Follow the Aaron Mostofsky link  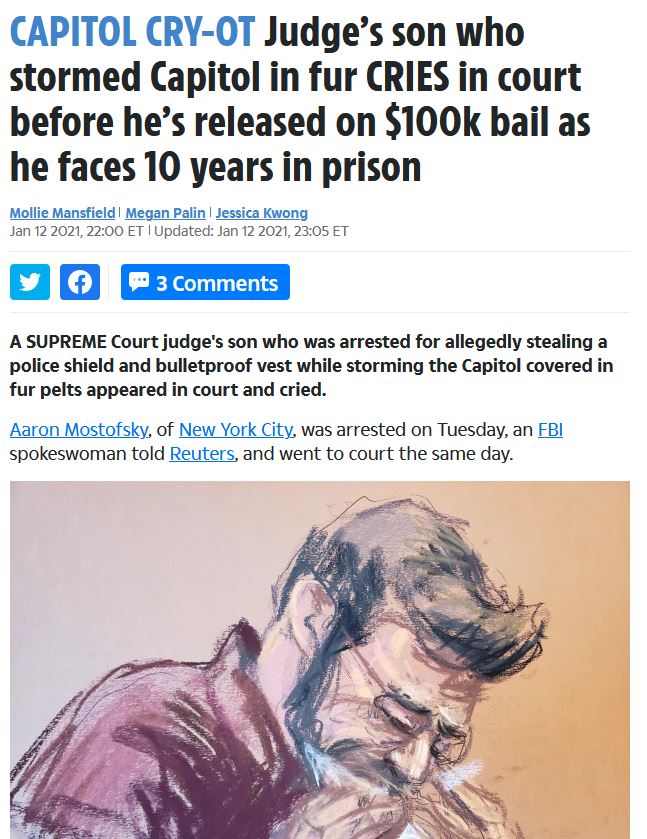(x=79, y=430)
